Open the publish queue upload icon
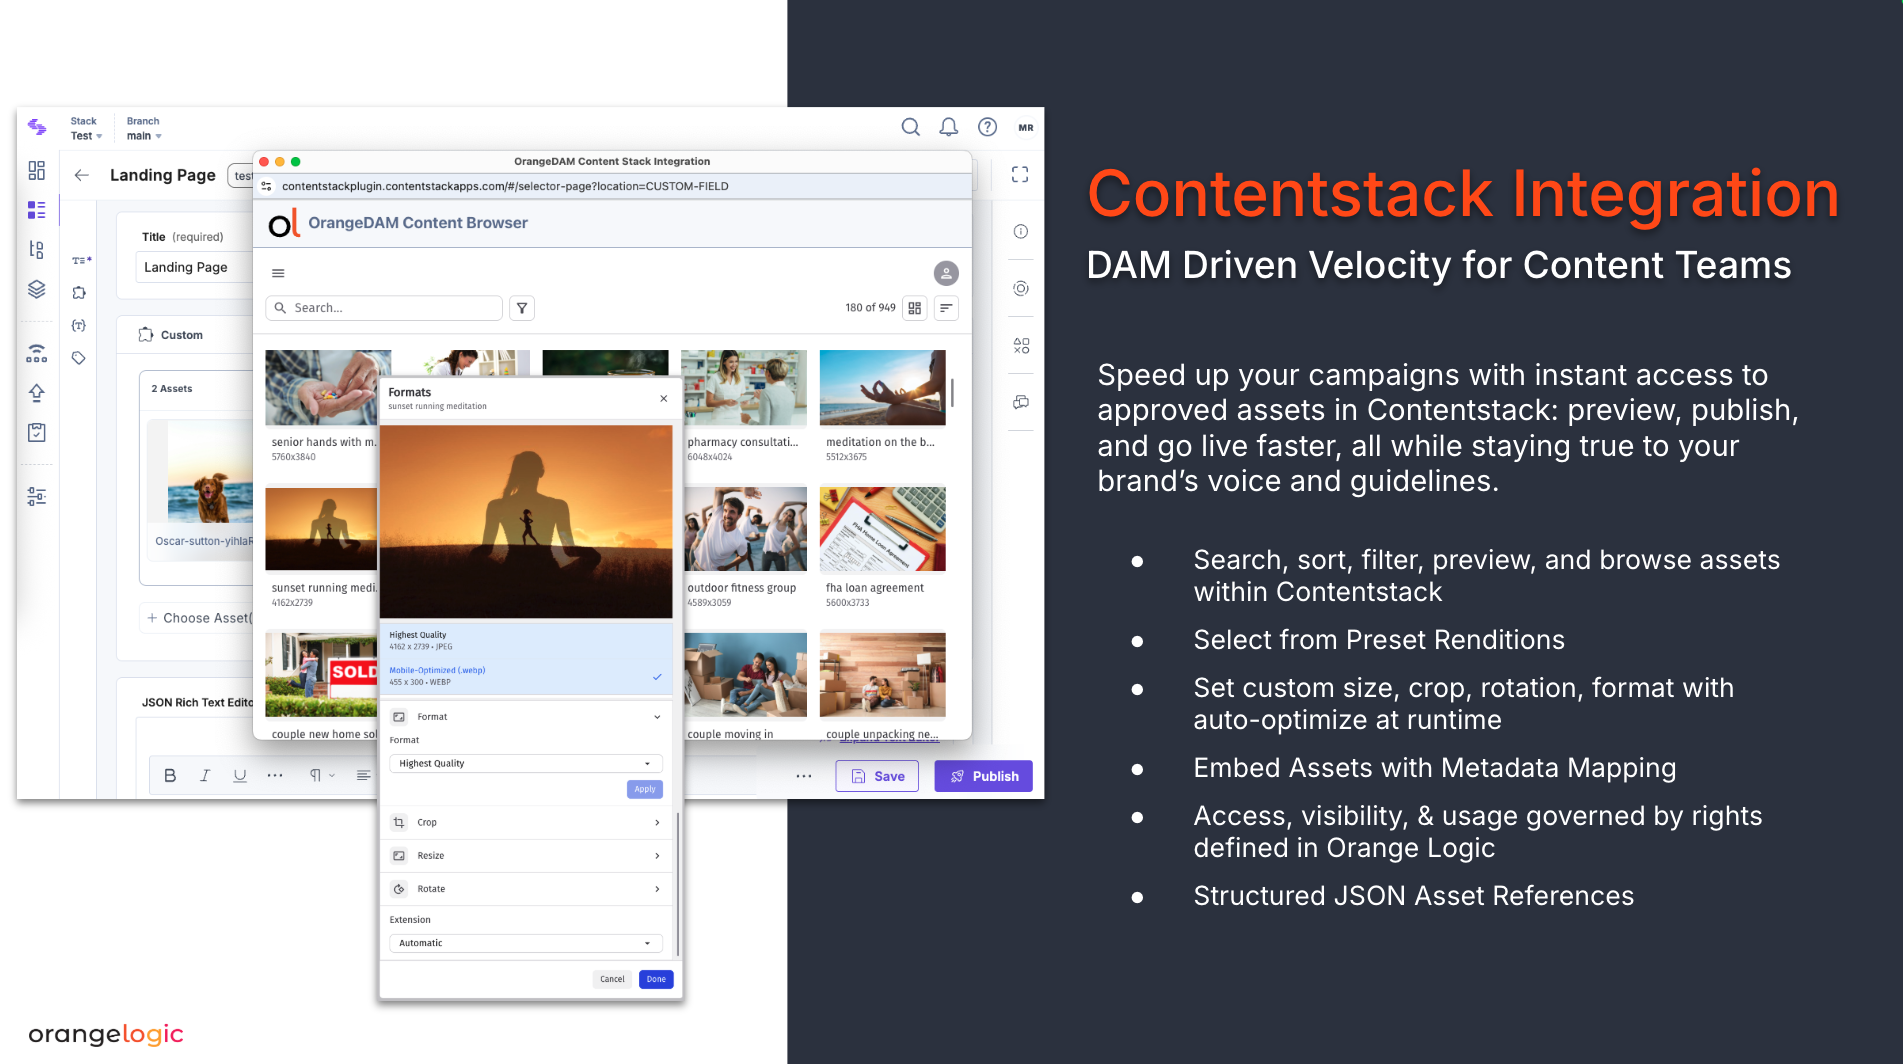 [x=37, y=393]
